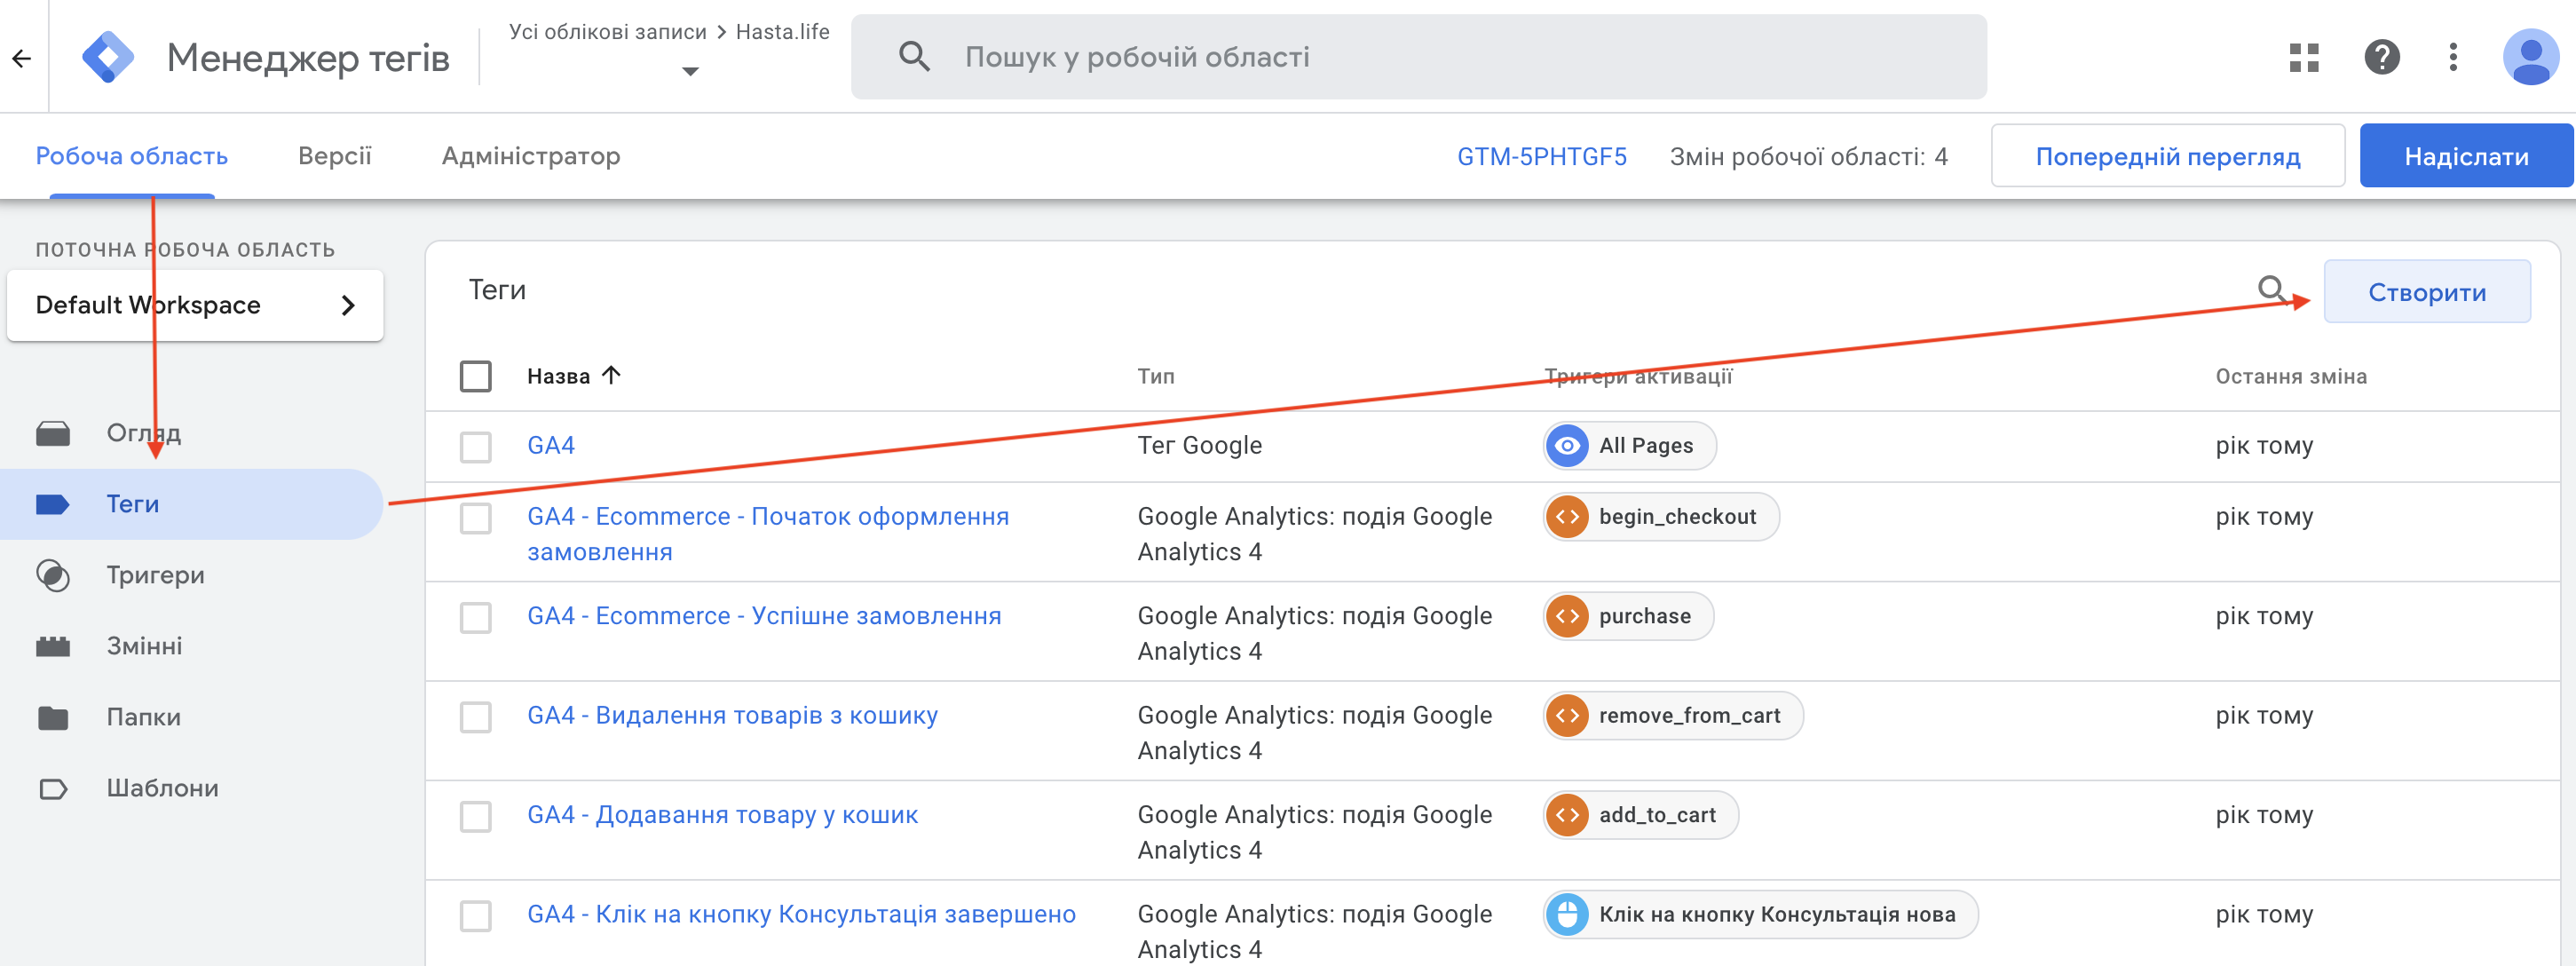Screen dimensions: 2576x966
Task: Click the begin_checkout trigger code icon
Action: click(1567, 517)
